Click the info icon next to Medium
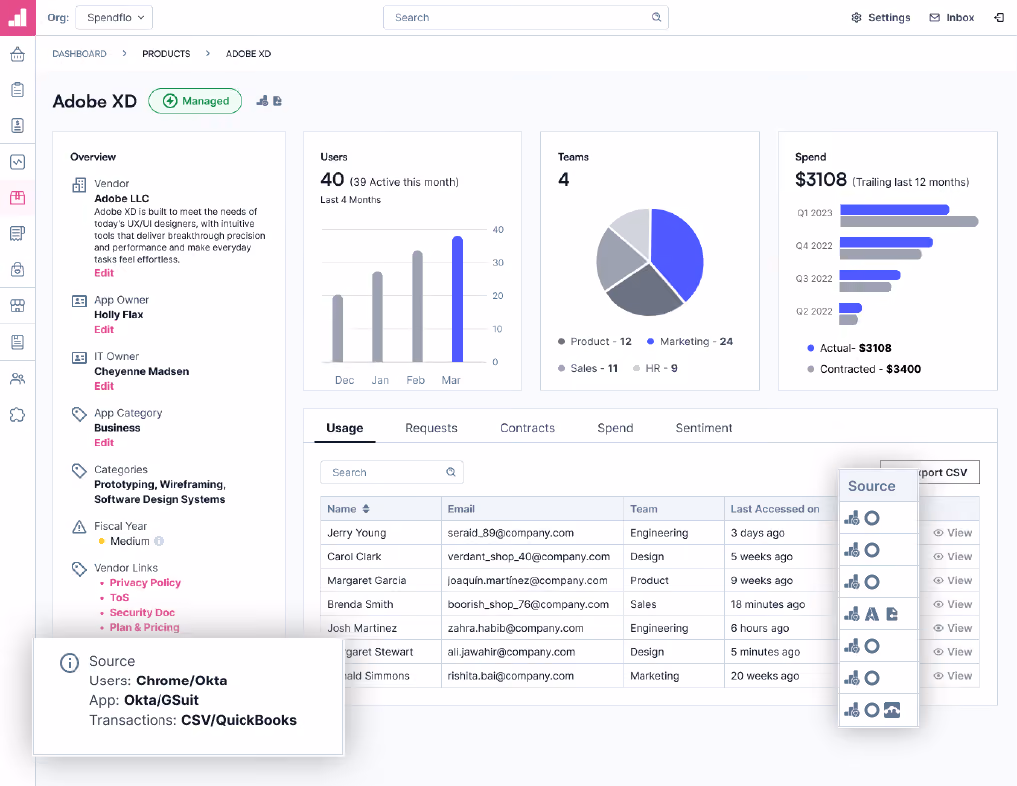 point(159,541)
